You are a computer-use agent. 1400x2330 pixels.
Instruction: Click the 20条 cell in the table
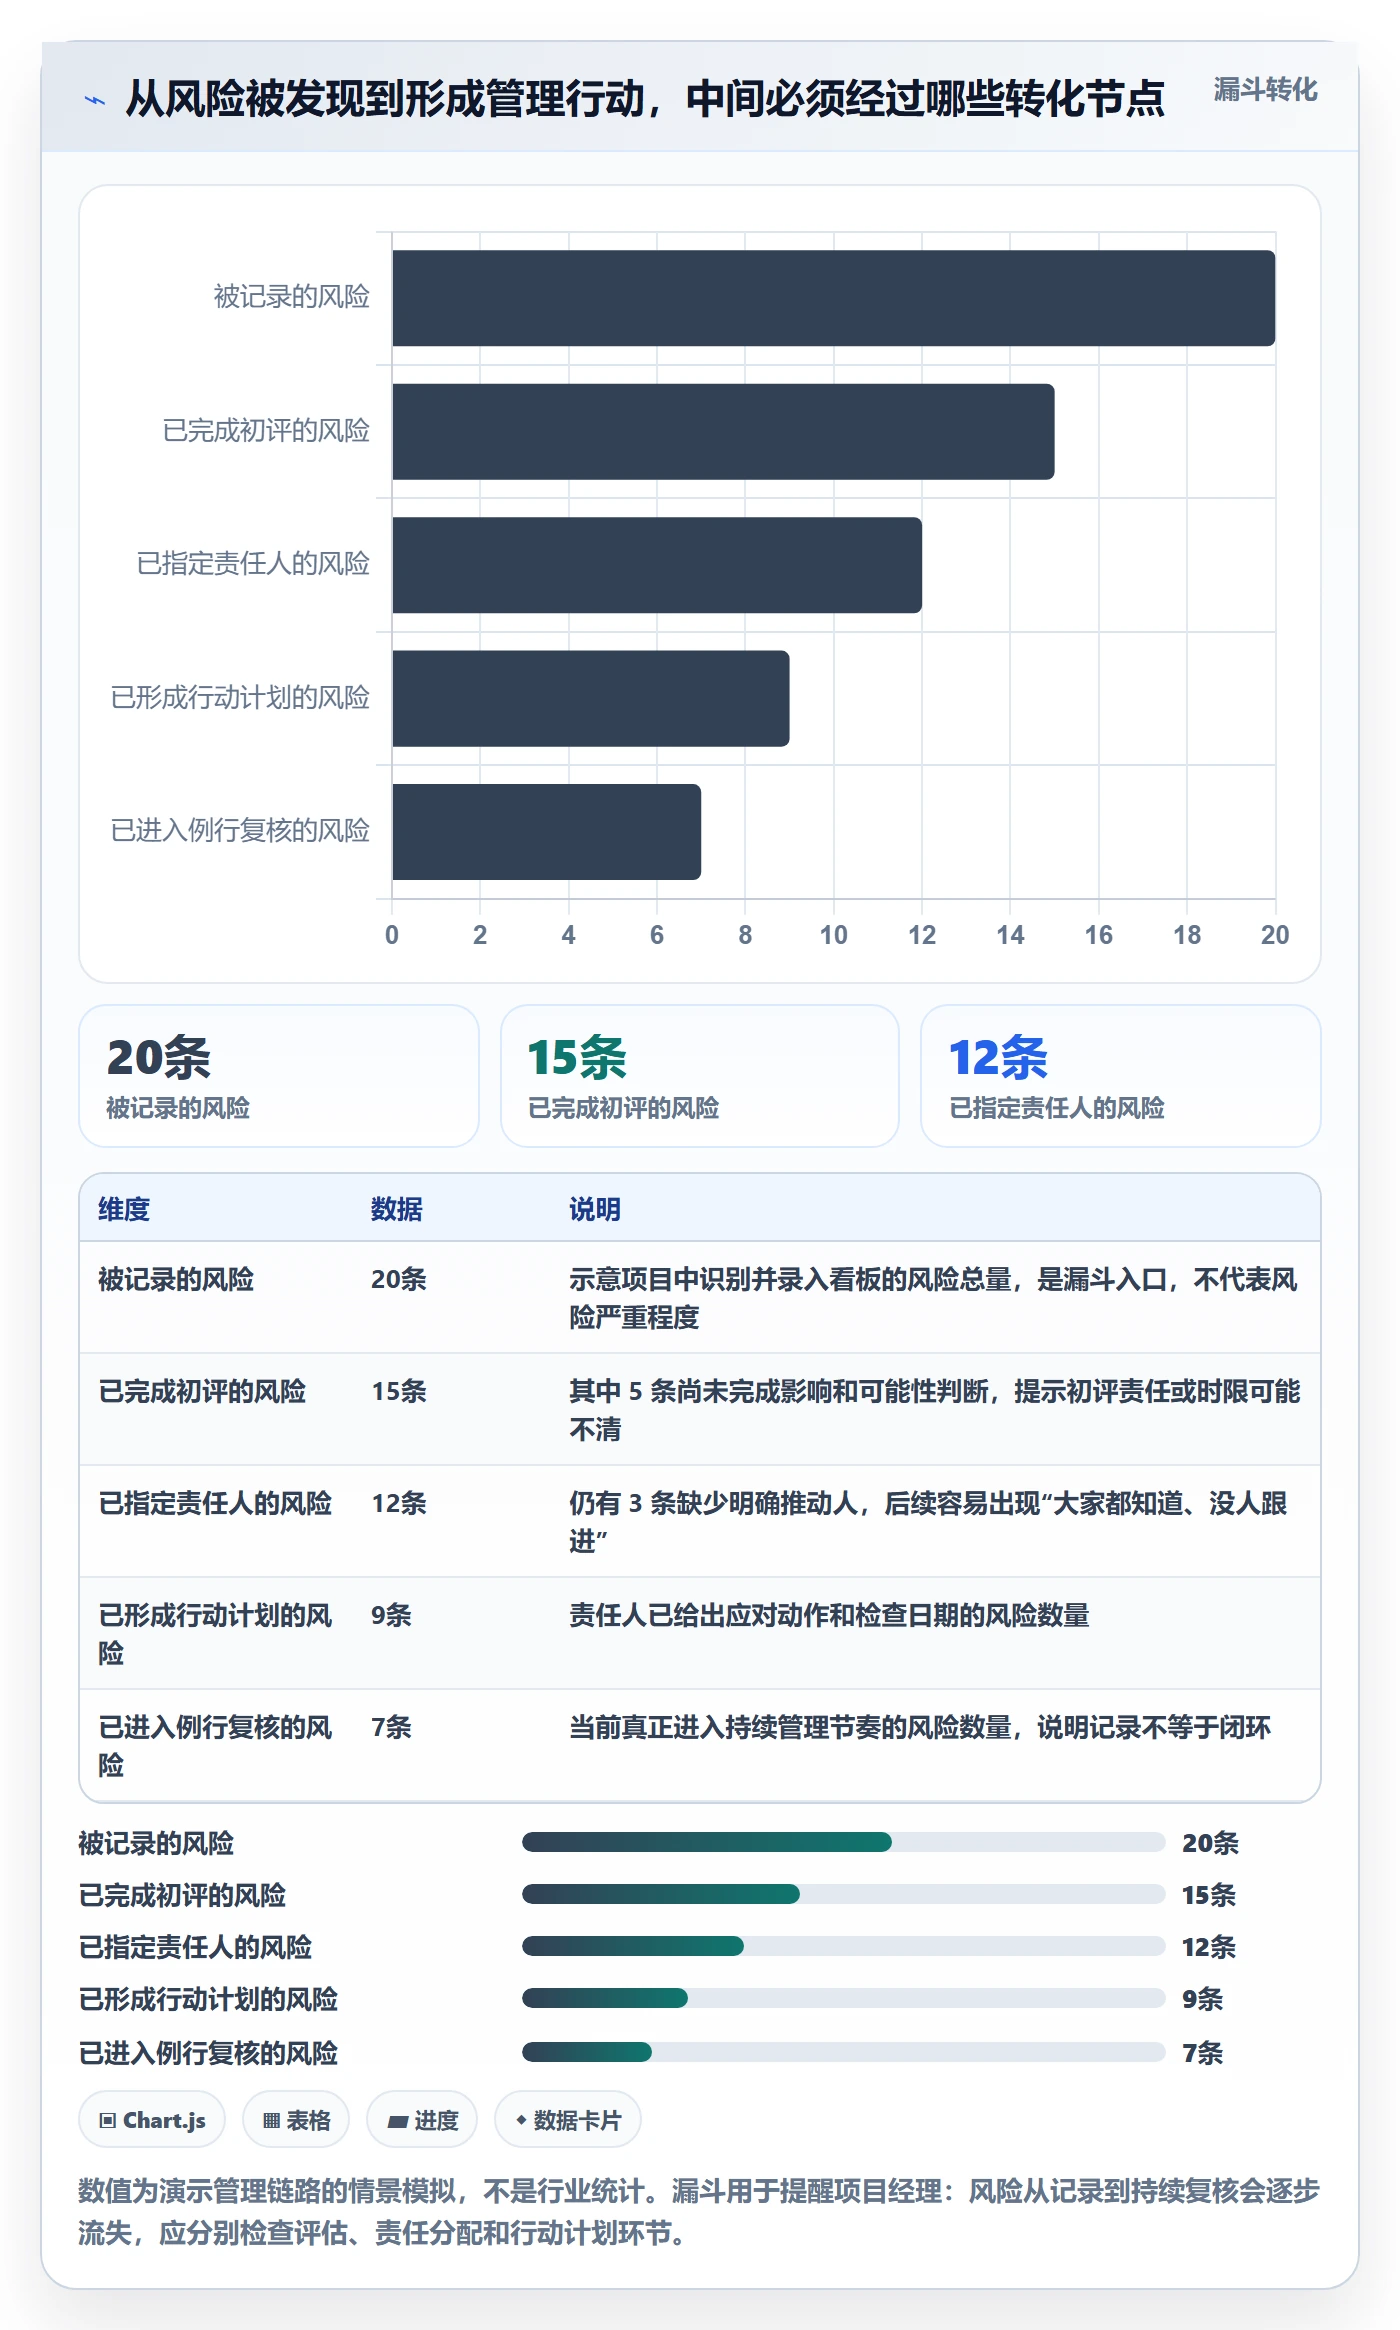pos(399,1279)
